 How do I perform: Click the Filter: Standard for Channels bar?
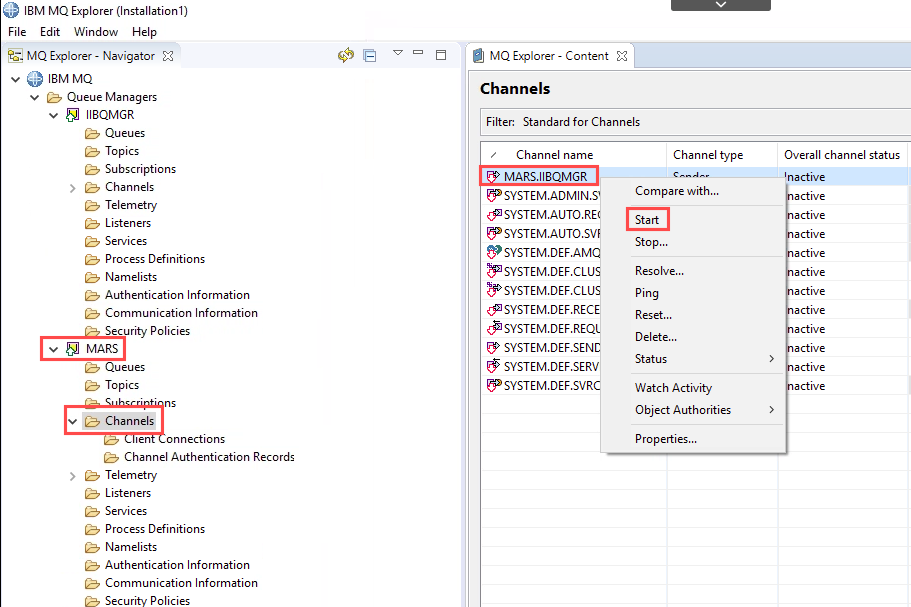tap(695, 122)
